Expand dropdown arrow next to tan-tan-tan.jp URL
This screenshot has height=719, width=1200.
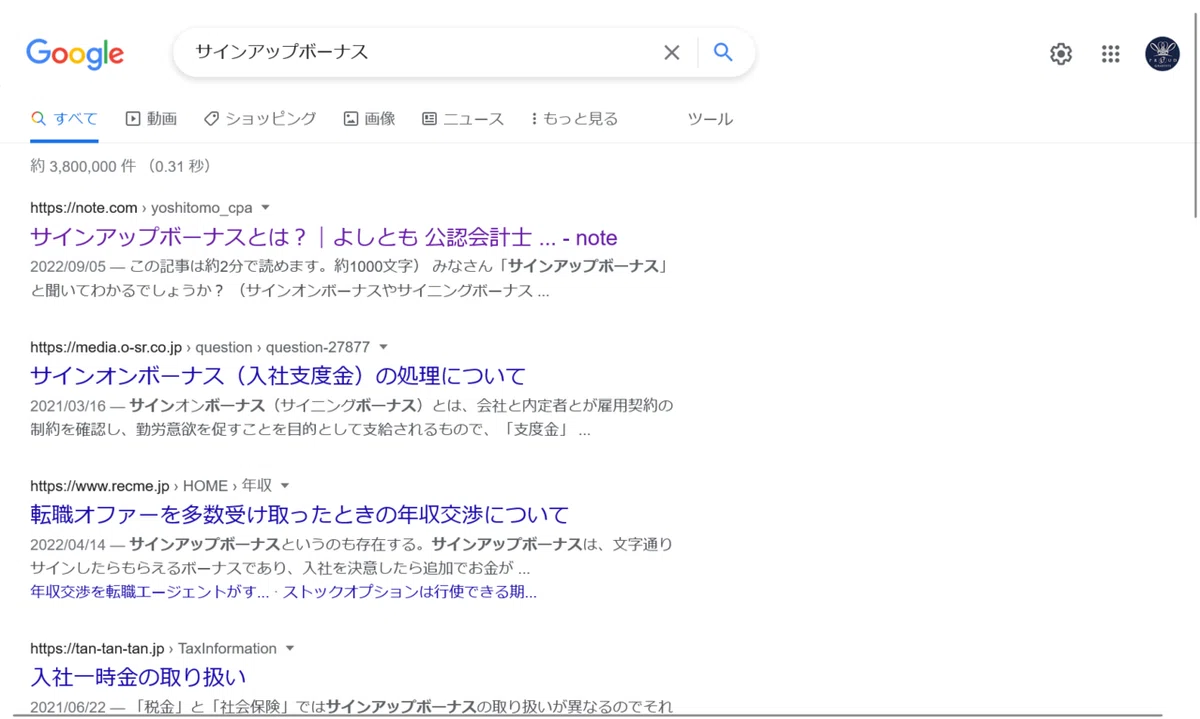tap(290, 648)
